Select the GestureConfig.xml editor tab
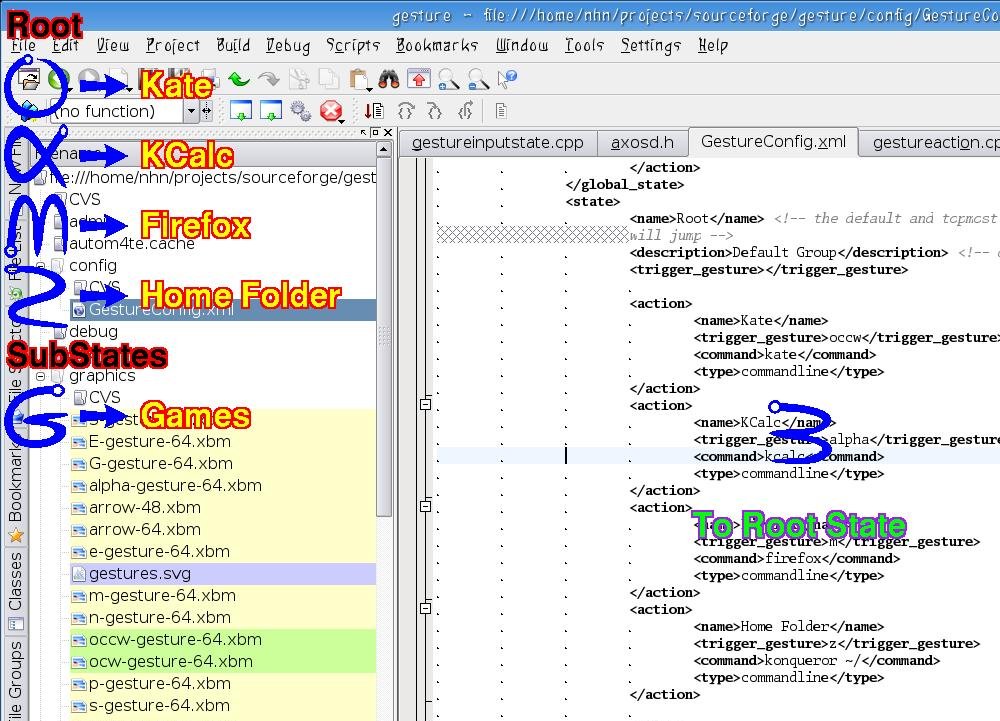 [x=773, y=142]
